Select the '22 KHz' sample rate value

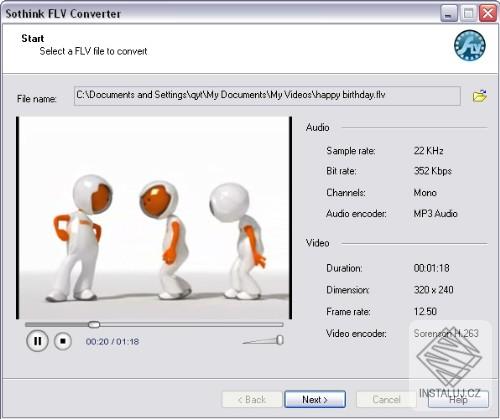(428, 151)
